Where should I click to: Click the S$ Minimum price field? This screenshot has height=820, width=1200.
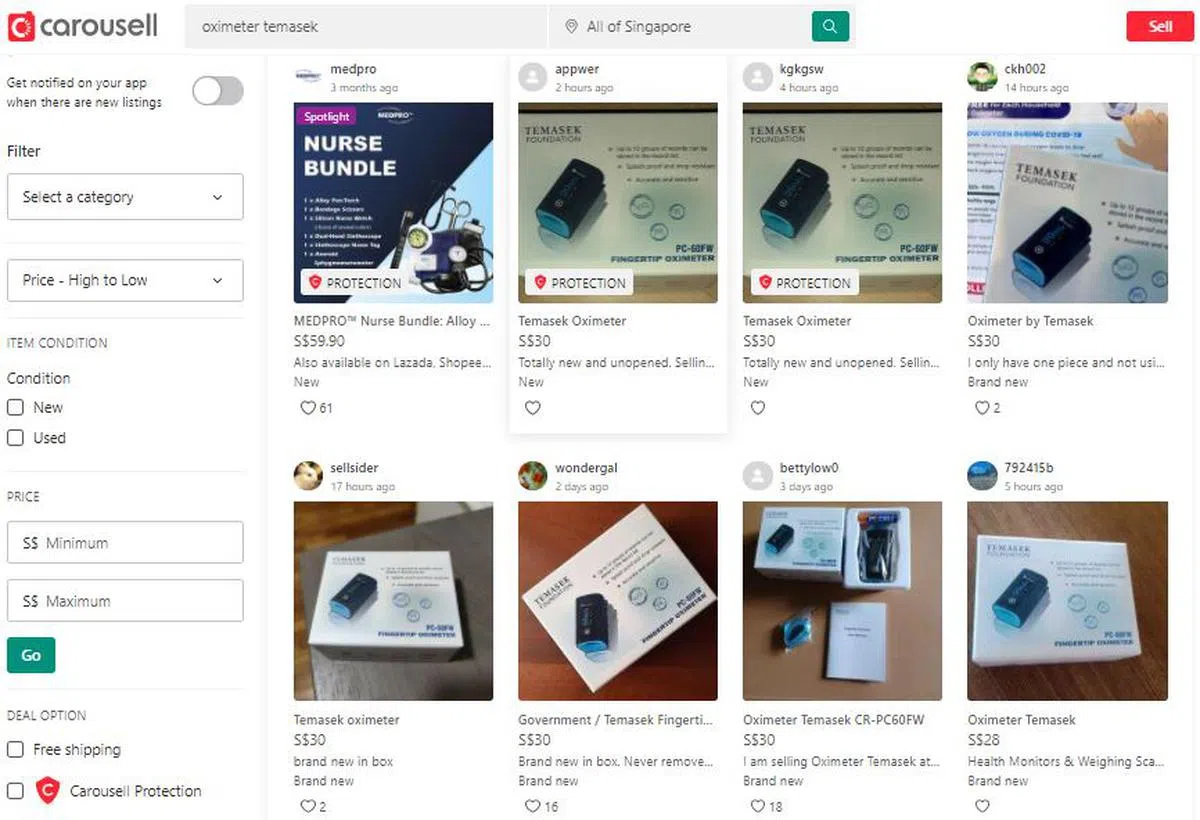[x=125, y=542]
